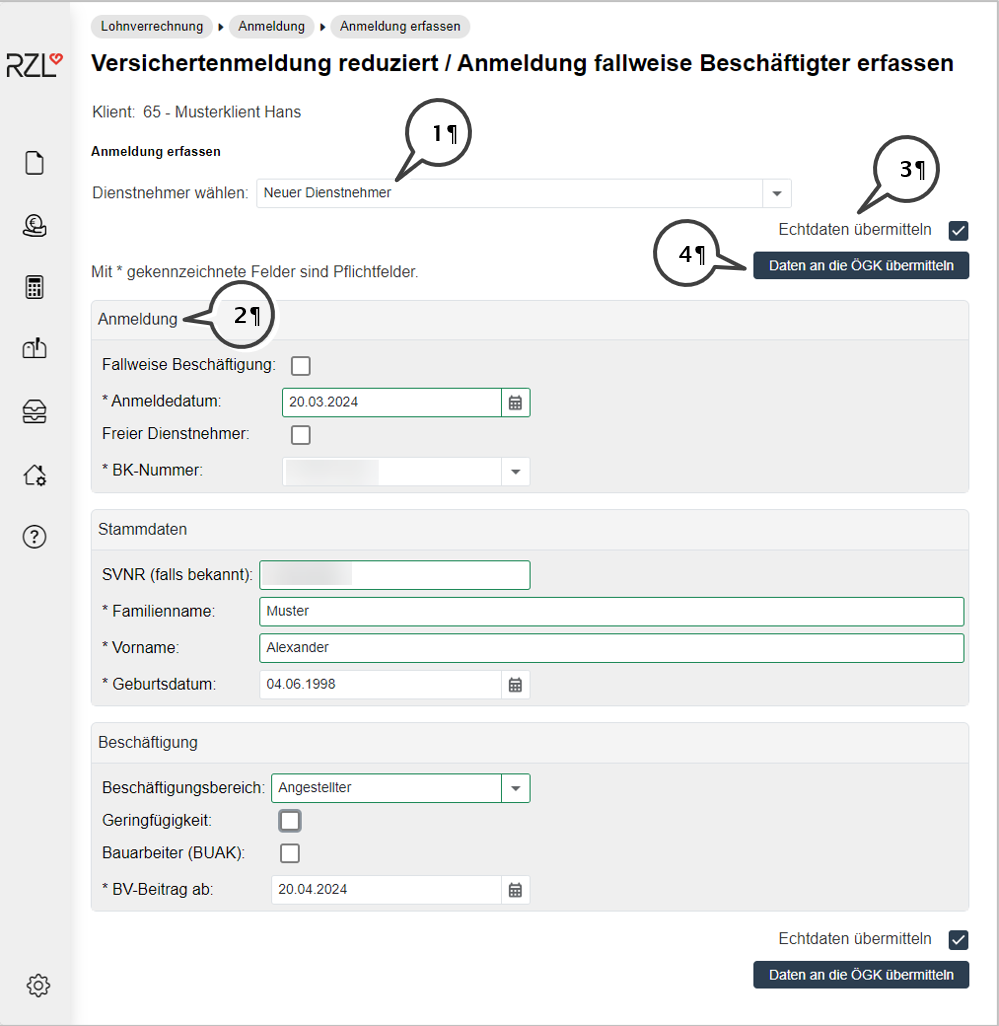Open the BK-Nummer dropdown list
Screen dimensions: 999x1026
[516, 471]
